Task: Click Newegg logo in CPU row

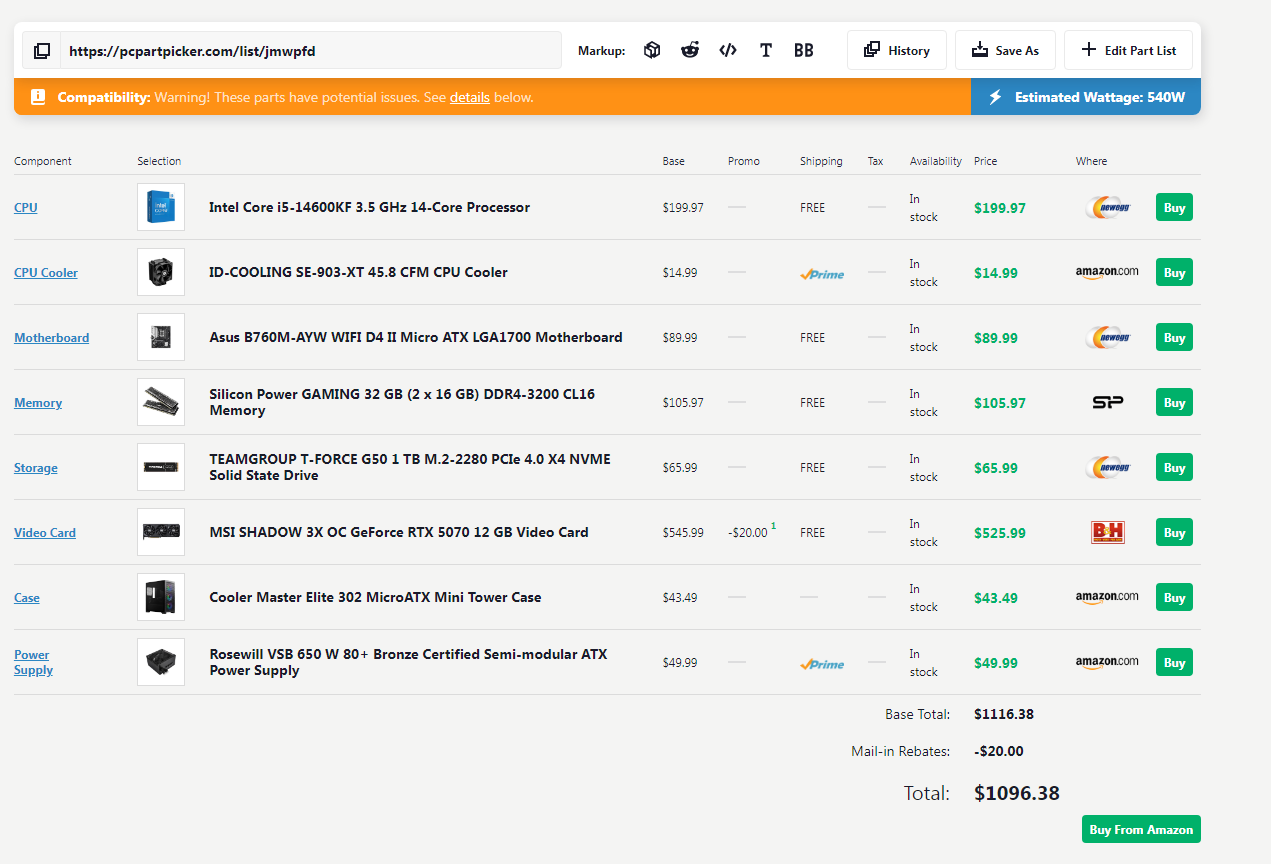Action: [x=1107, y=207]
